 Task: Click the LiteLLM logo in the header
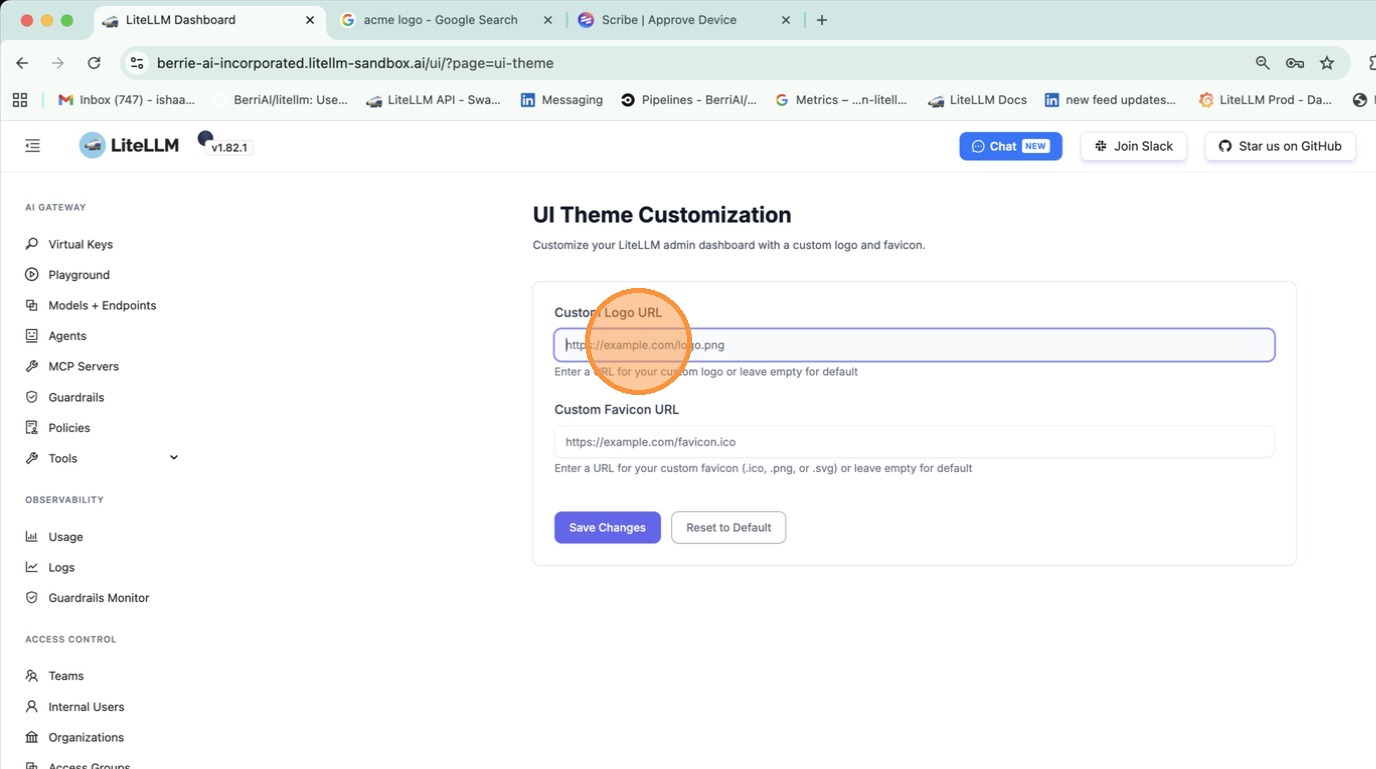point(129,145)
